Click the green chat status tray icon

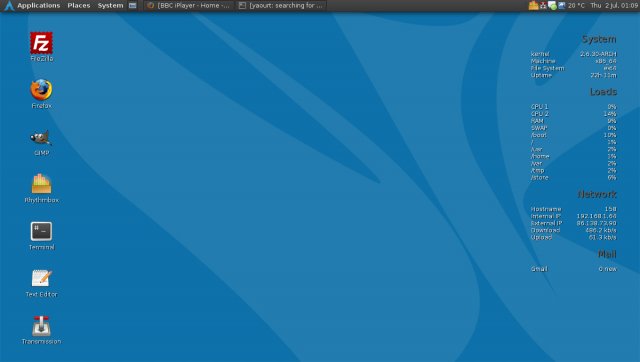click(552, 6)
